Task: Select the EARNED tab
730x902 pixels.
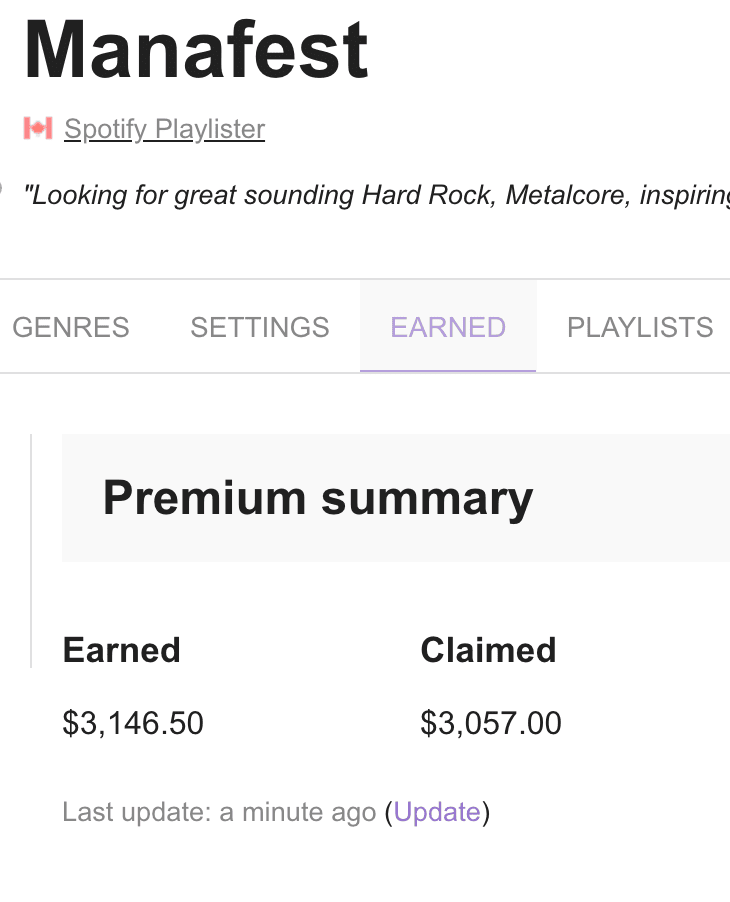Action: tap(448, 327)
